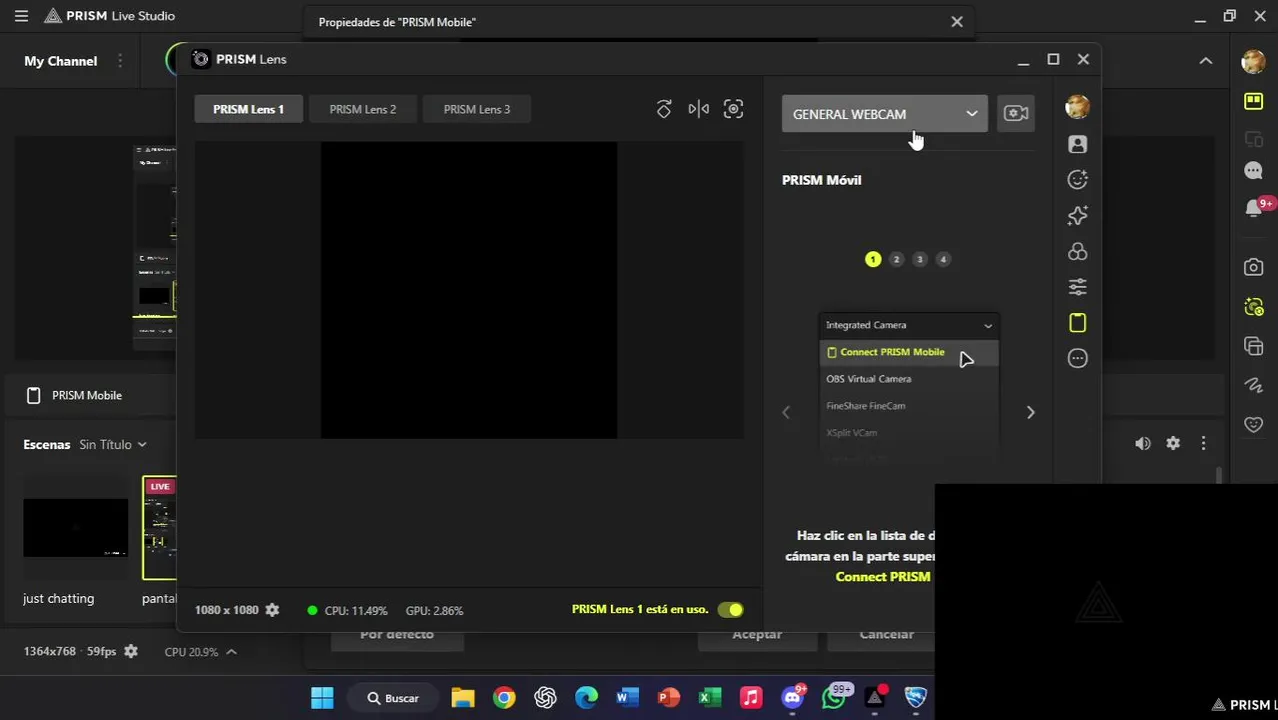
Task: Open the Escenas Sin Título dropdown
Action: click(x=113, y=444)
